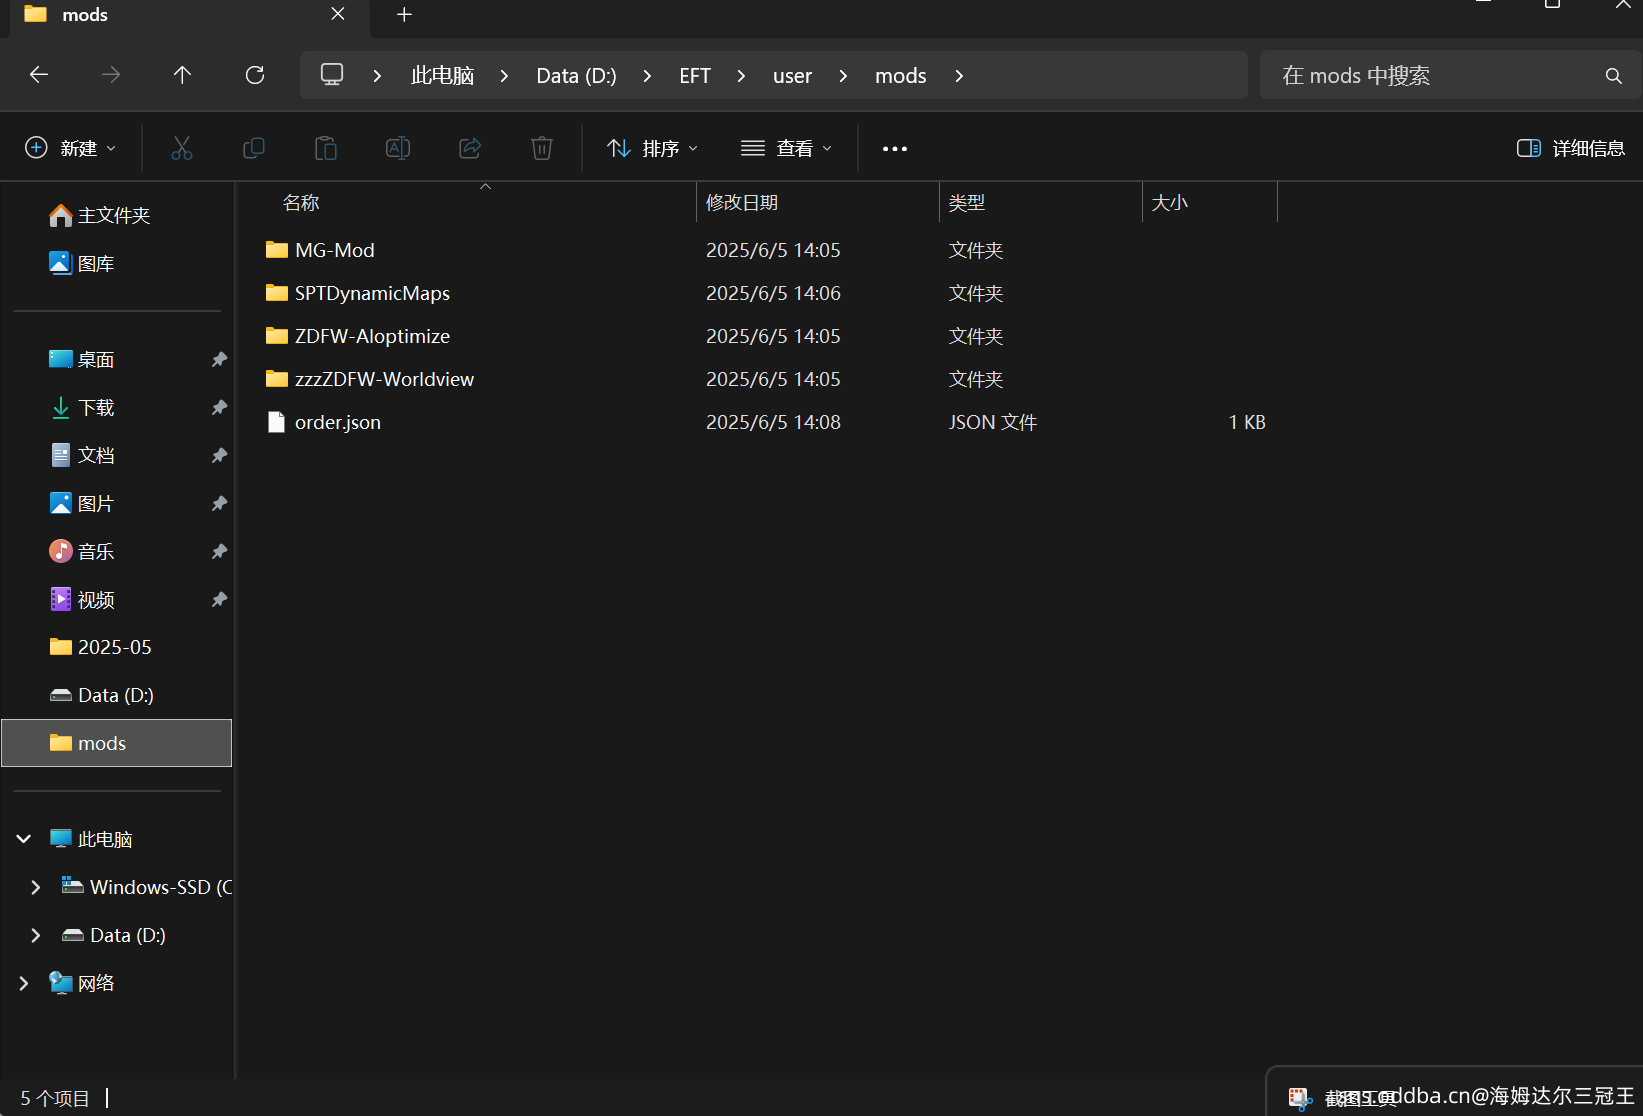This screenshot has width=1643, height=1116.
Task: Open the three-dot more options menu
Action: pyautogui.click(x=895, y=149)
